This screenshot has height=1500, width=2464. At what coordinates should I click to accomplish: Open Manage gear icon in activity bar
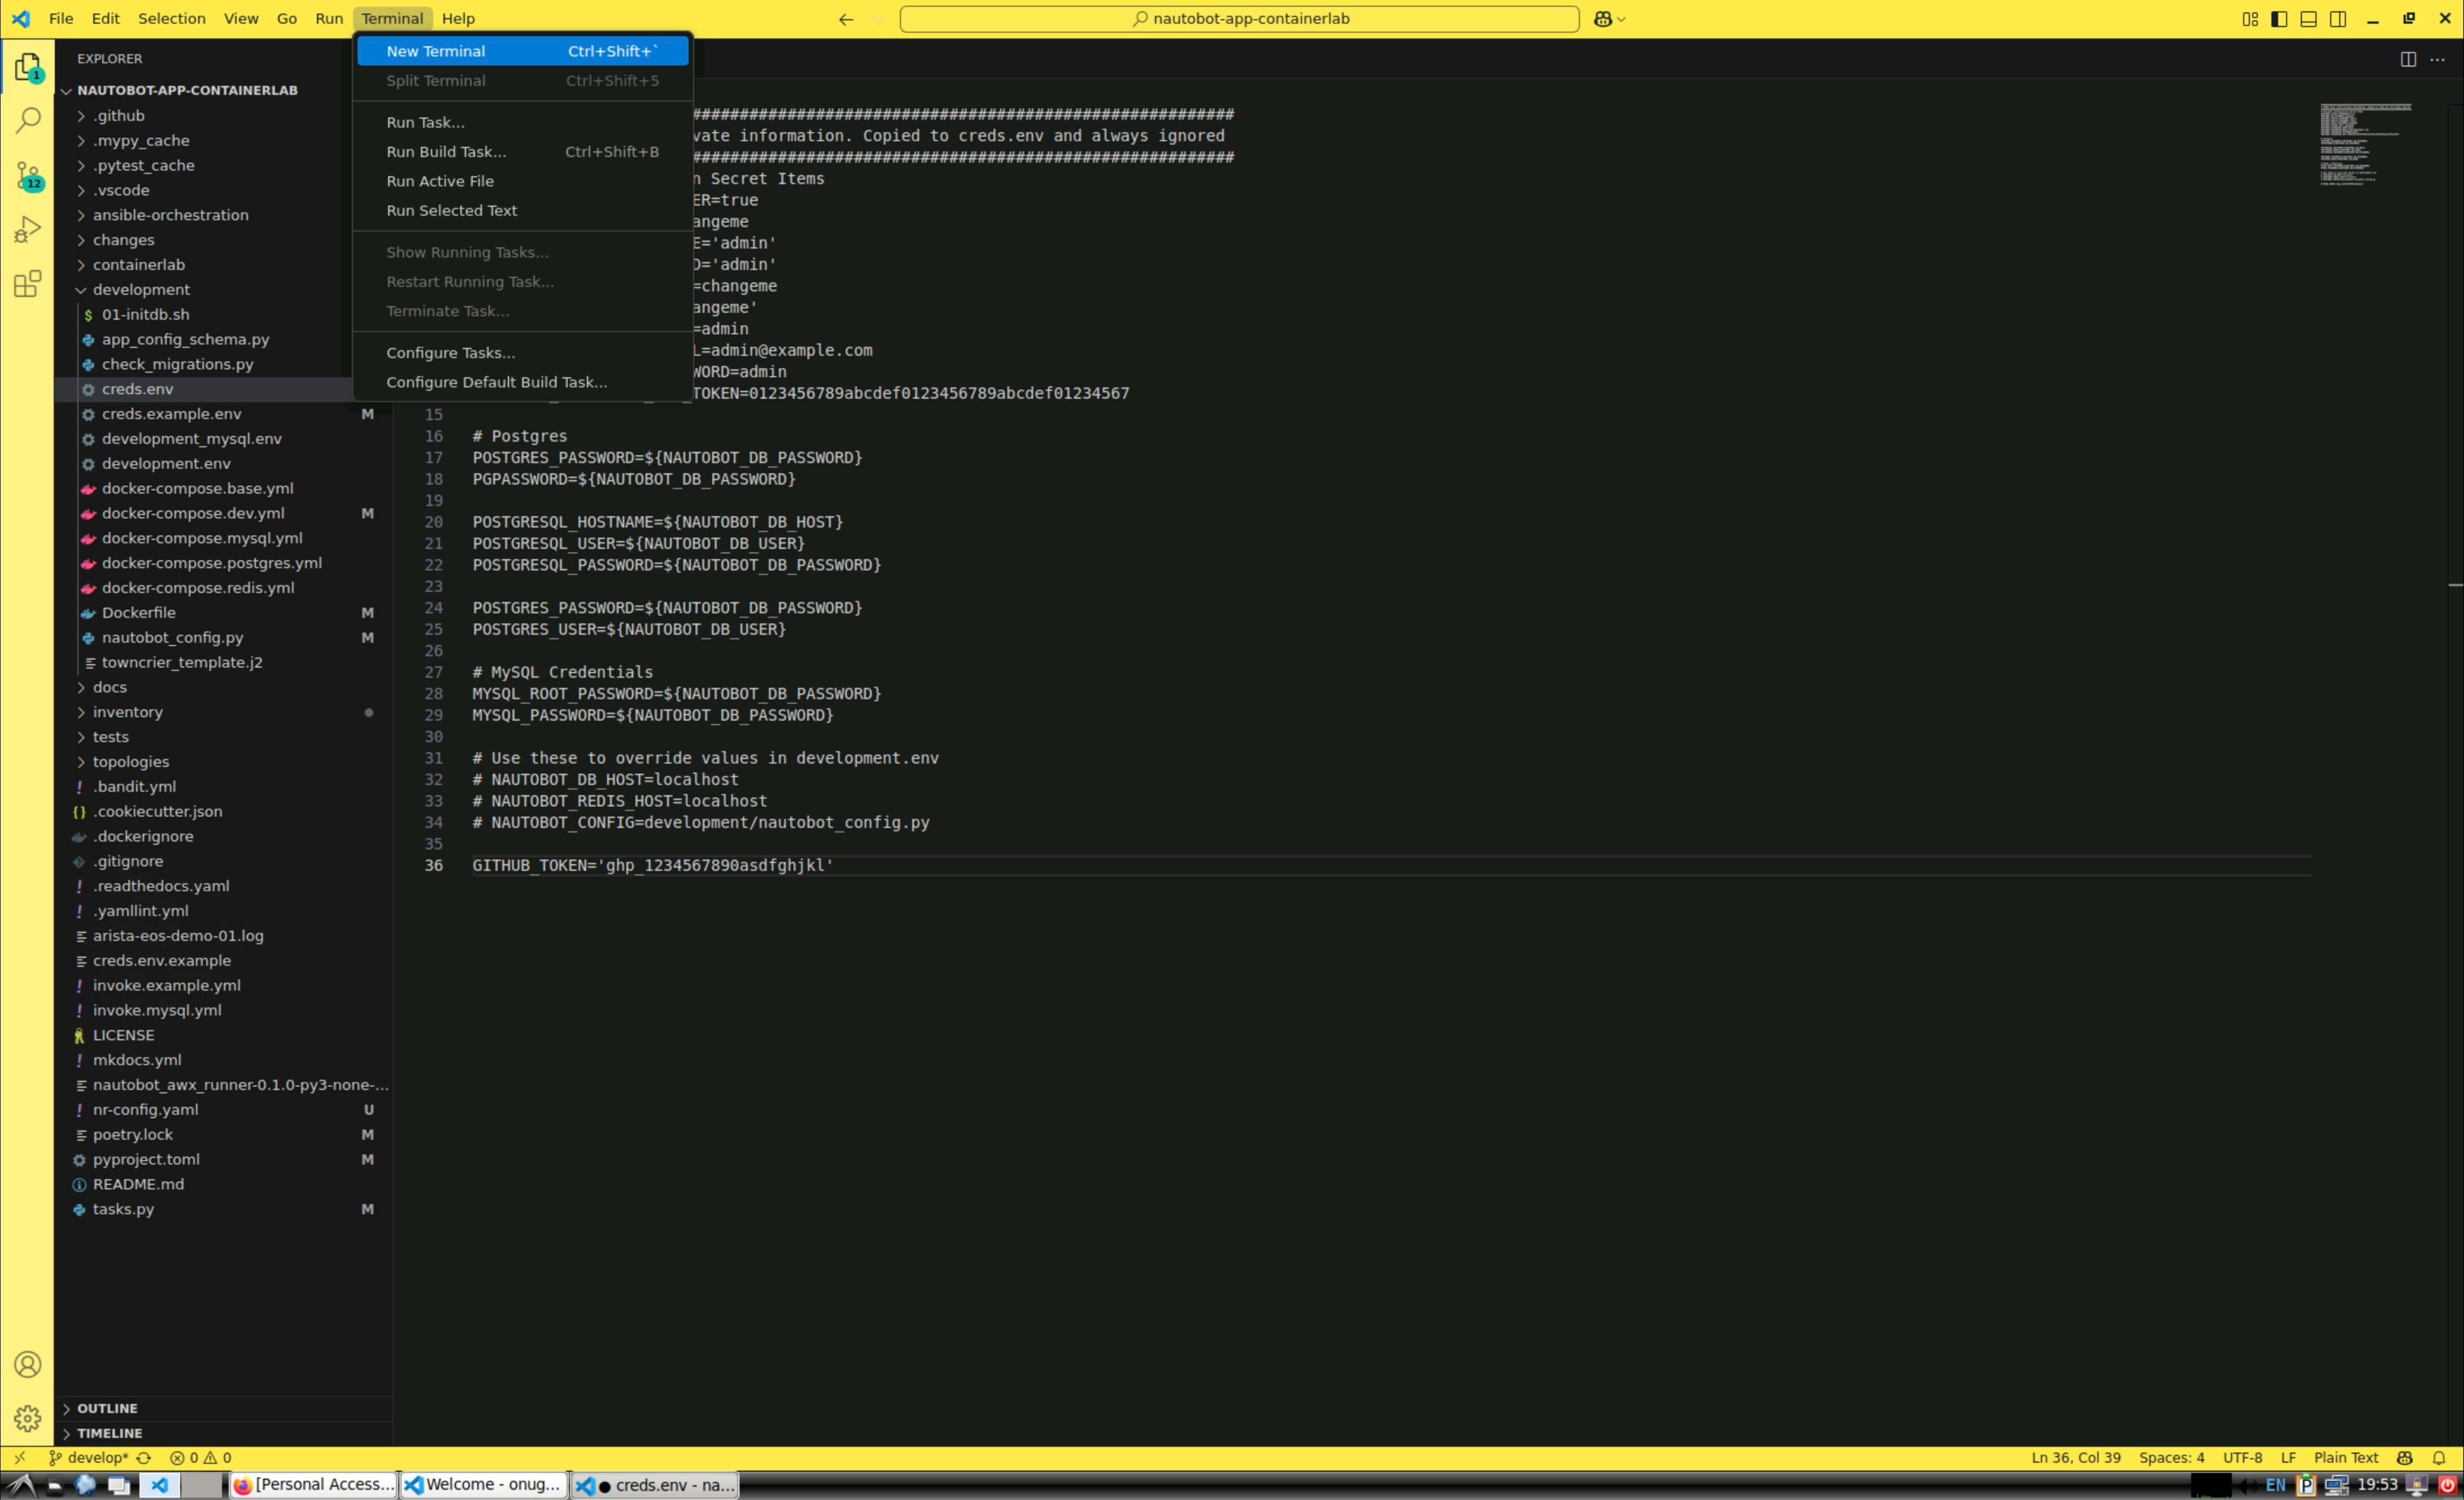[28, 1418]
